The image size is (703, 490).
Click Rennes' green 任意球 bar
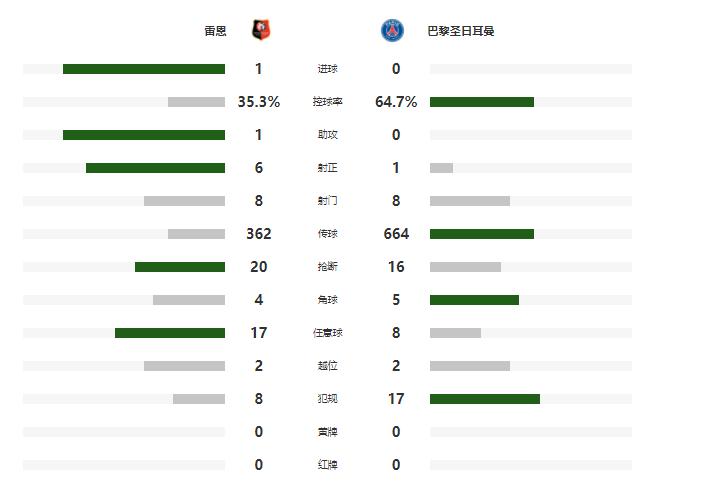(170, 333)
